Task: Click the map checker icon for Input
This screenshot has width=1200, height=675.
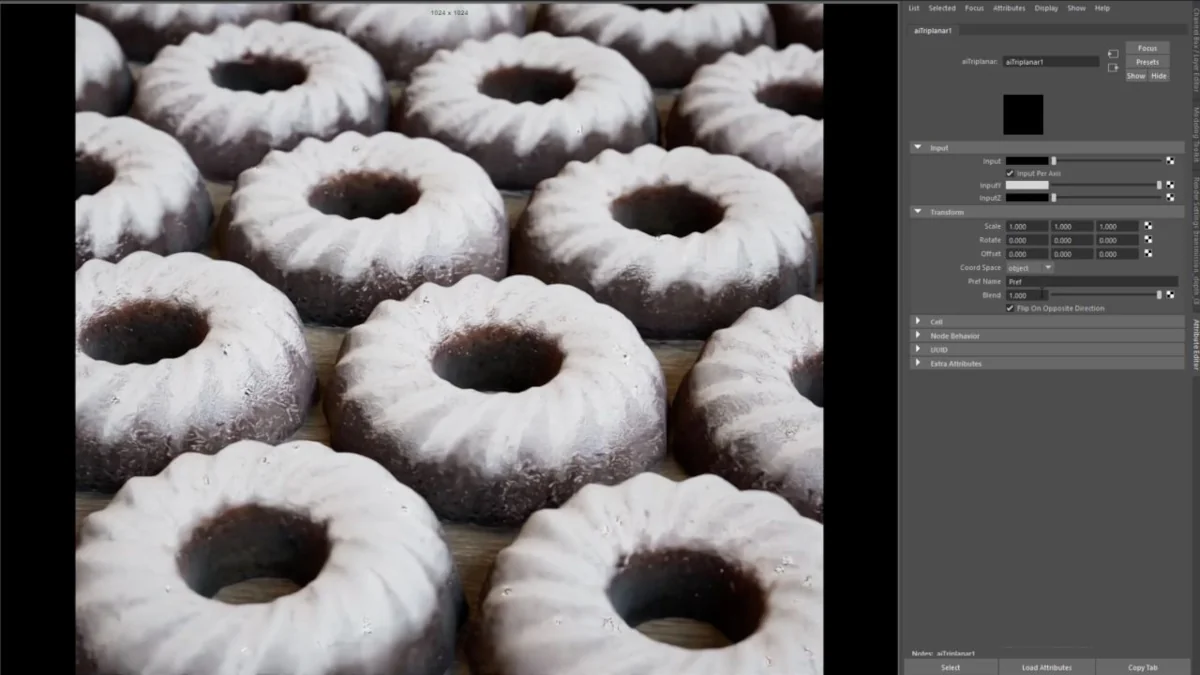Action: [x=1170, y=160]
